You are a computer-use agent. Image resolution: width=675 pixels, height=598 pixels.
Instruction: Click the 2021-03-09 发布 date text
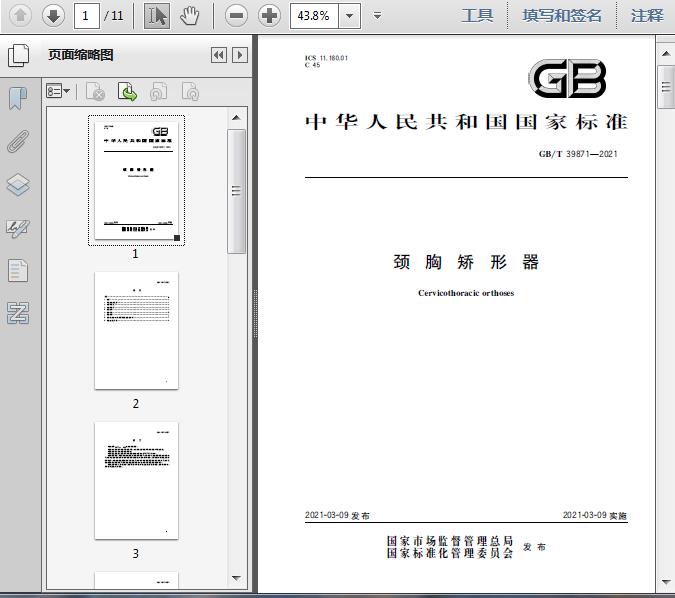point(337,515)
